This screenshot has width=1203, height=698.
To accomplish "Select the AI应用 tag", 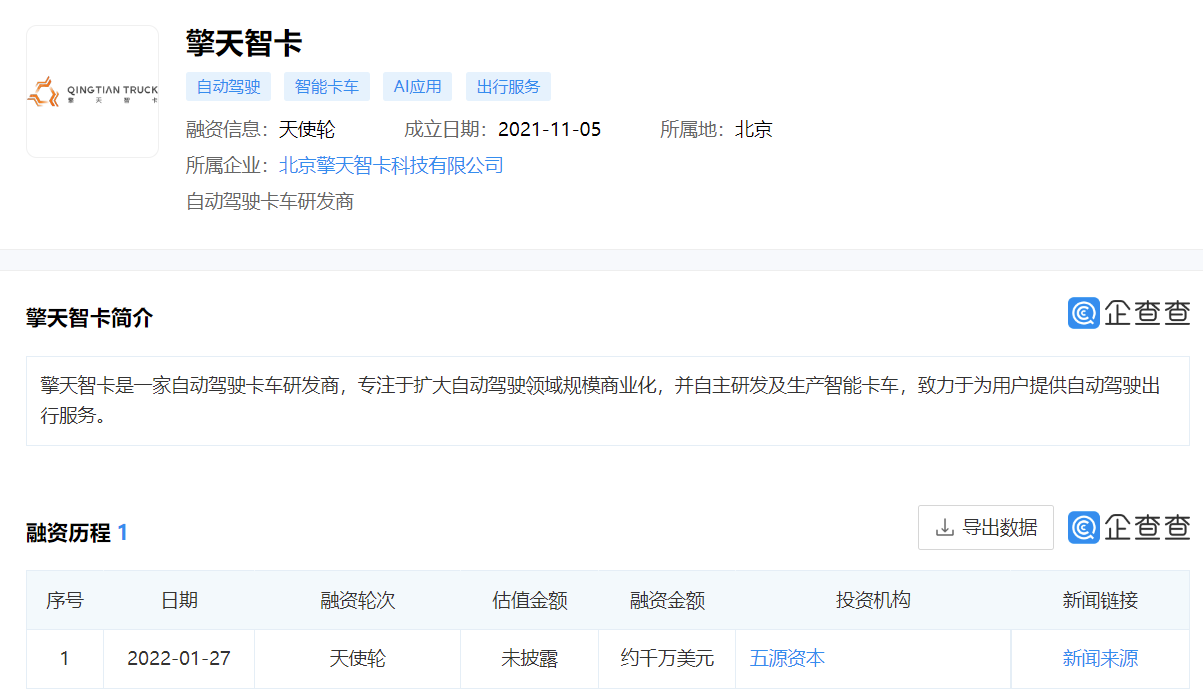I will coord(418,86).
